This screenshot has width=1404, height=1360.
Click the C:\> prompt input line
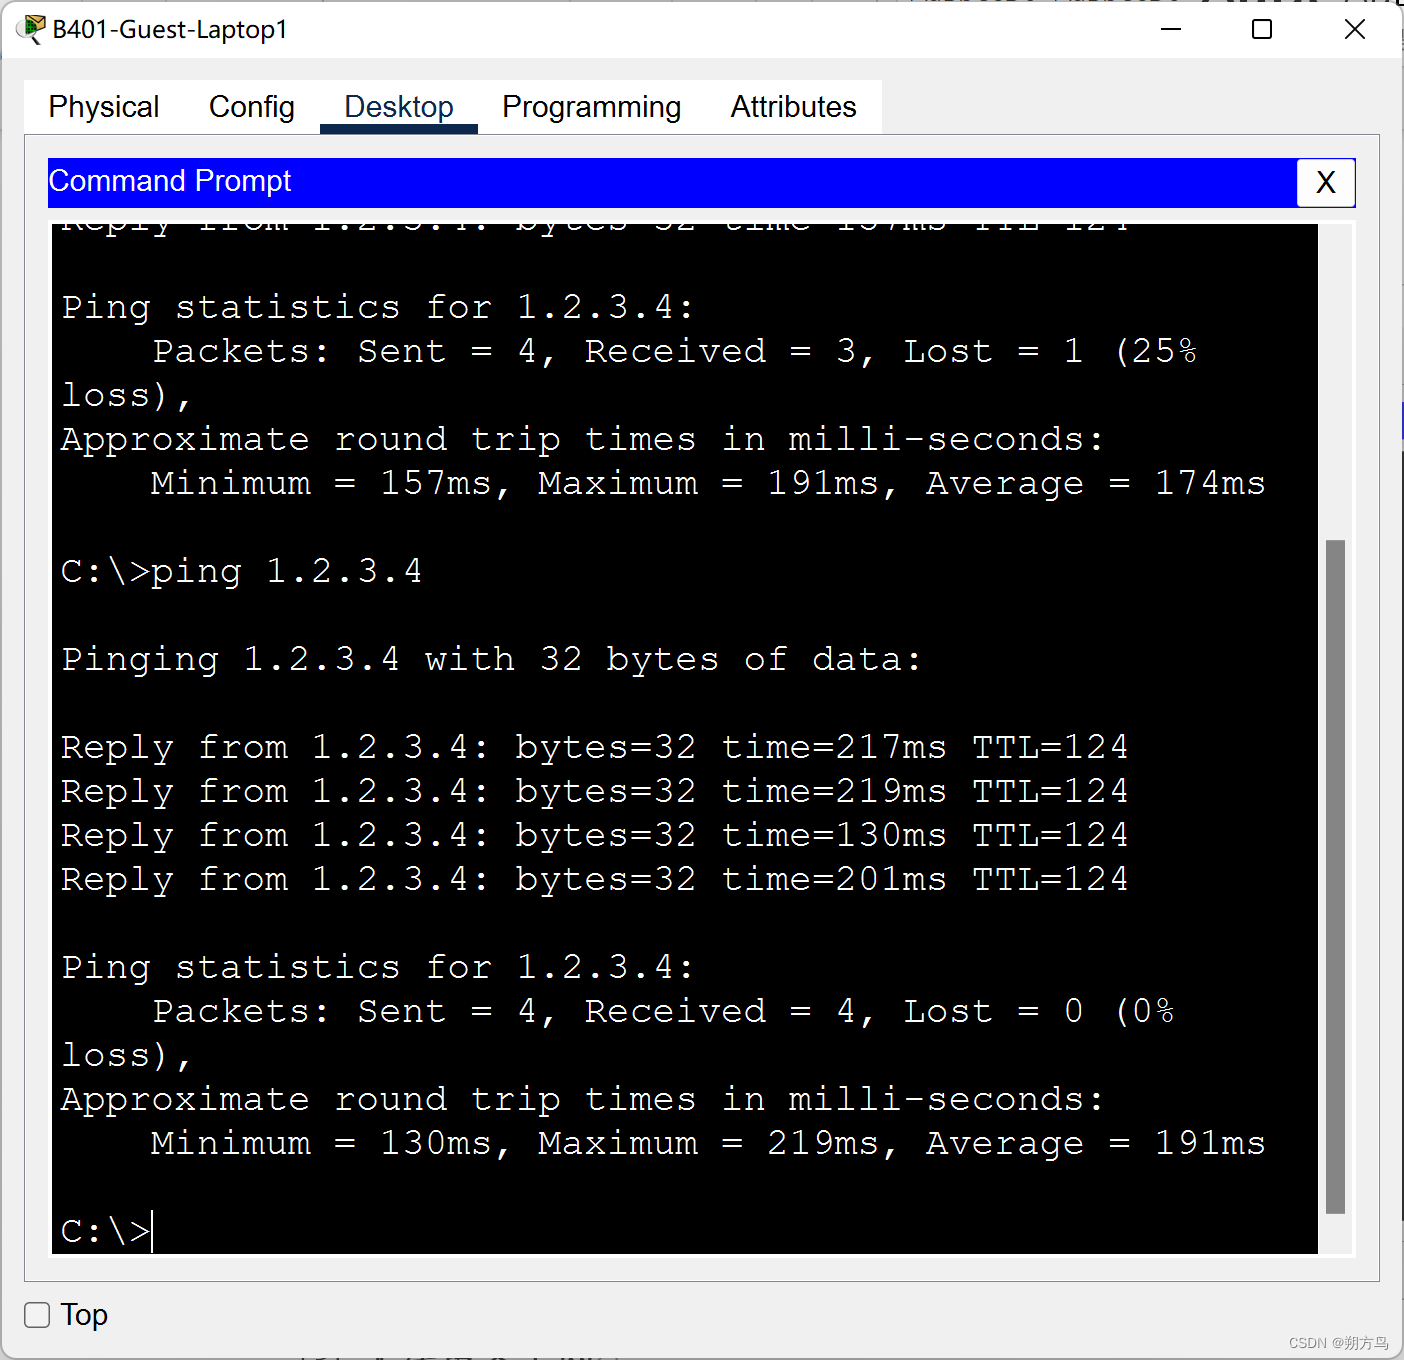point(107,1231)
